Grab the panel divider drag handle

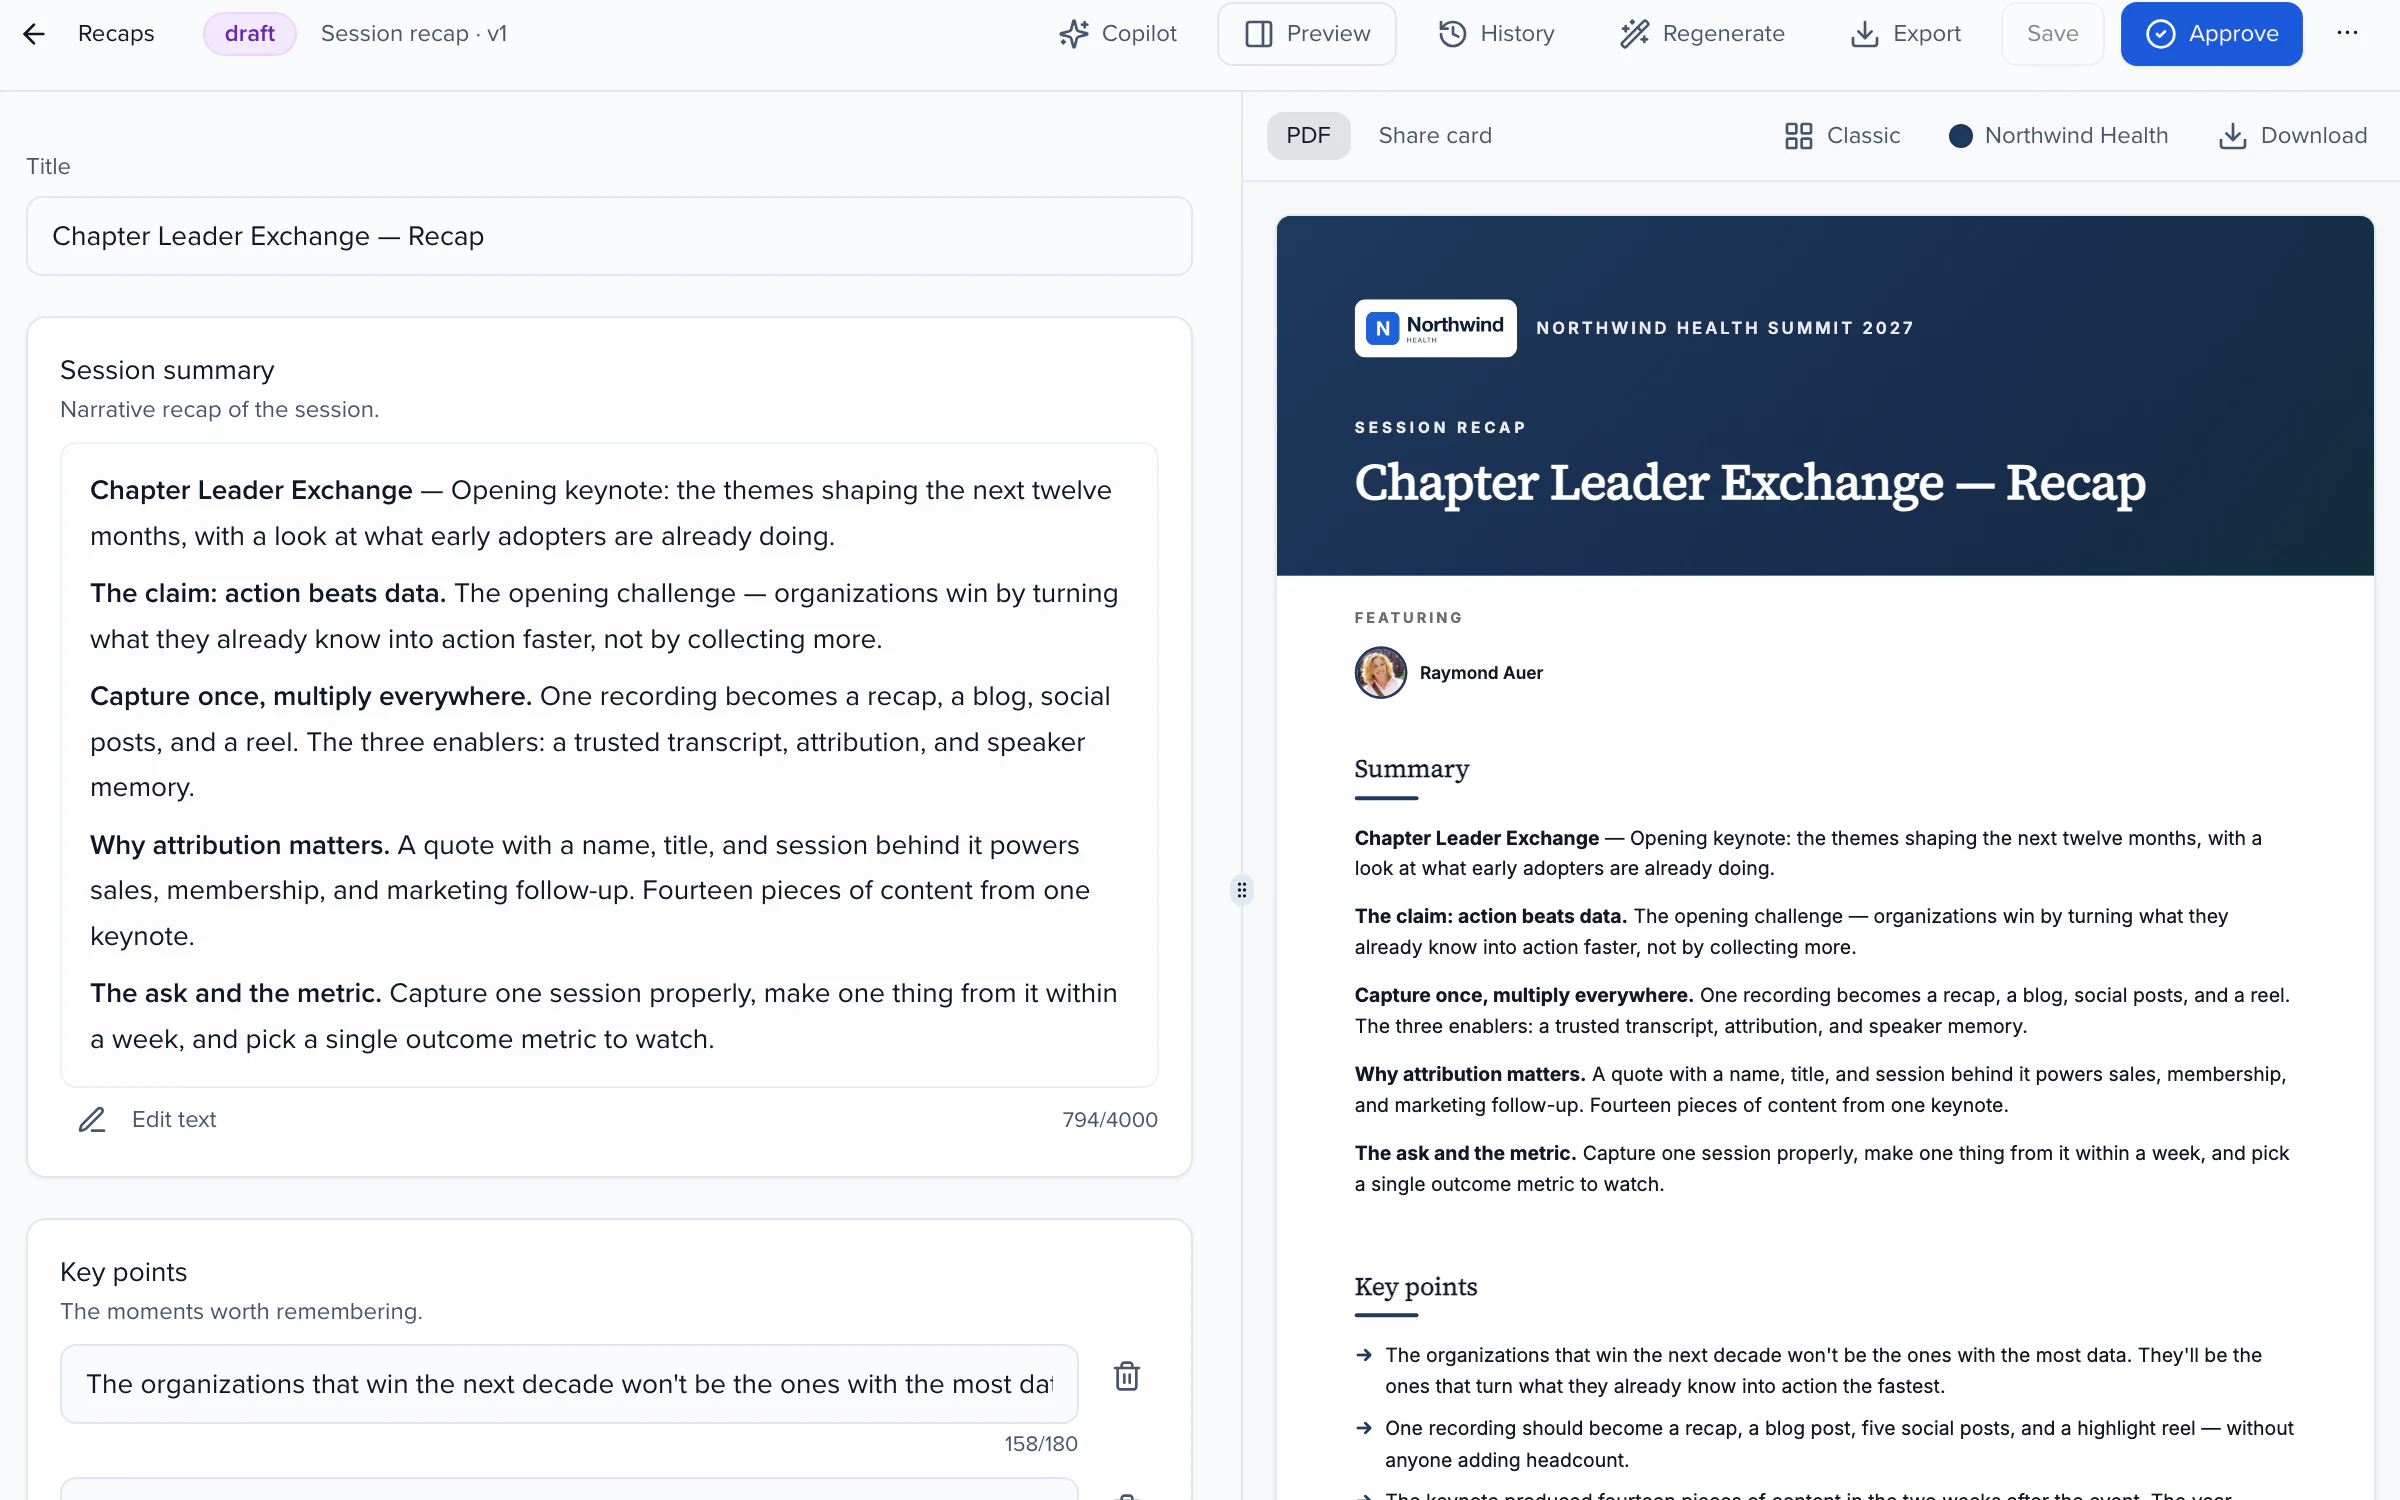click(1241, 890)
